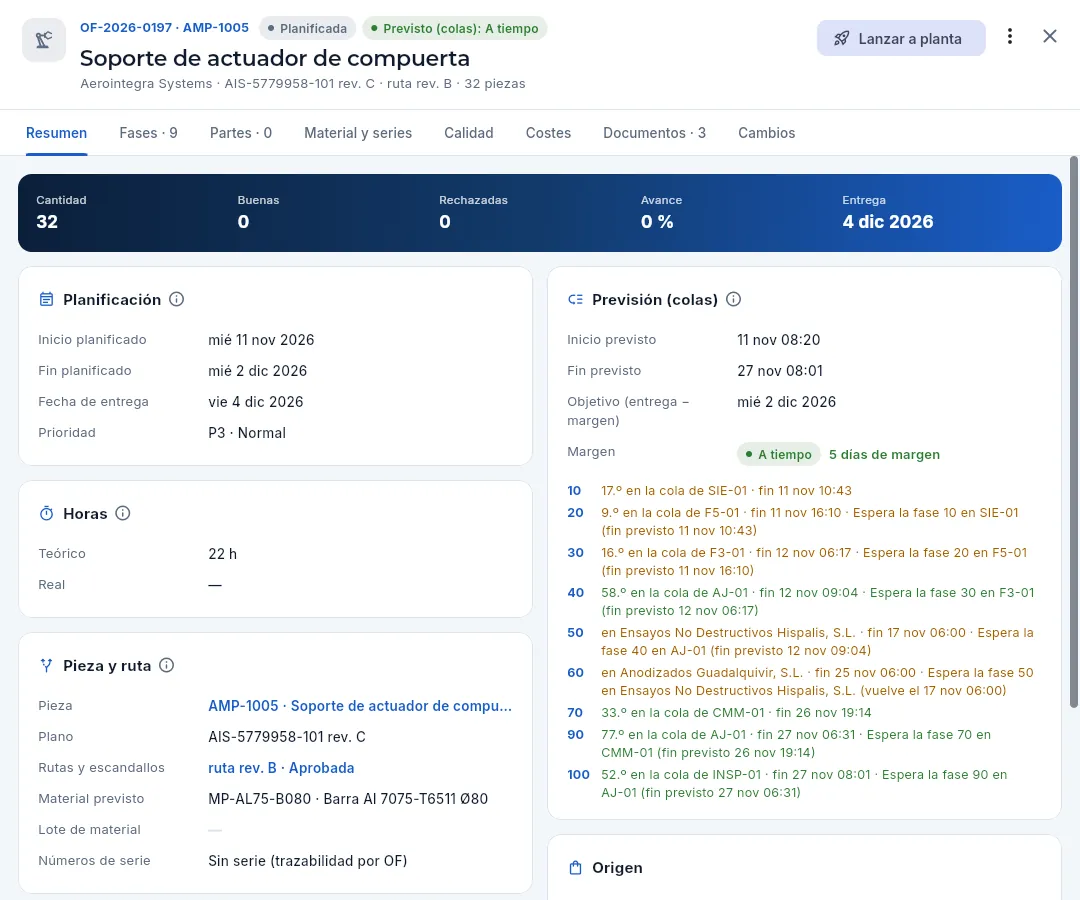Click the Previsto (colas): A tiempo badge
The height and width of the screenshot is (900, 1080).
point(455,28)
